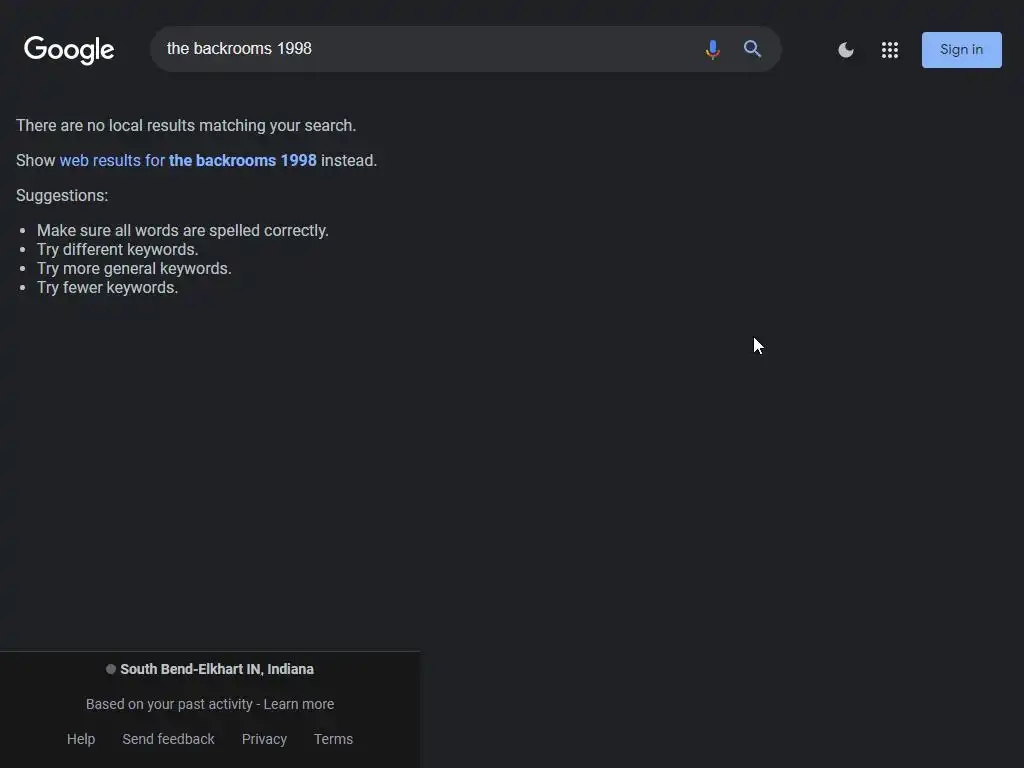Click 'South Bend-Elkhart IN, Indiana' location text
The width and height of the screenshot is (1024, 768).
click(217, 669)
